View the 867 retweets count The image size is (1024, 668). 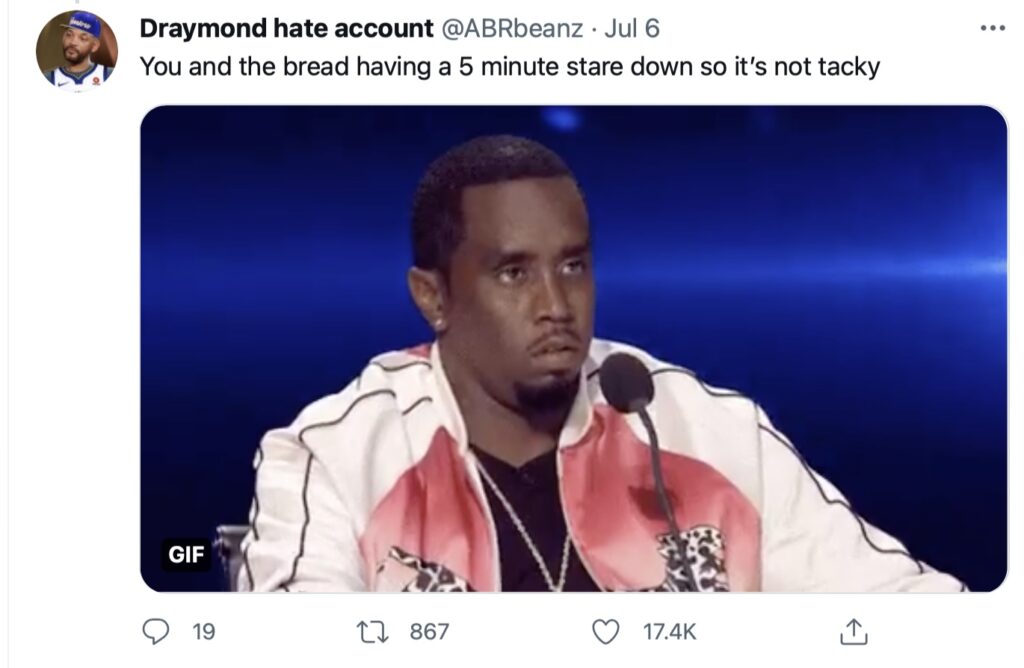[429, 631]
